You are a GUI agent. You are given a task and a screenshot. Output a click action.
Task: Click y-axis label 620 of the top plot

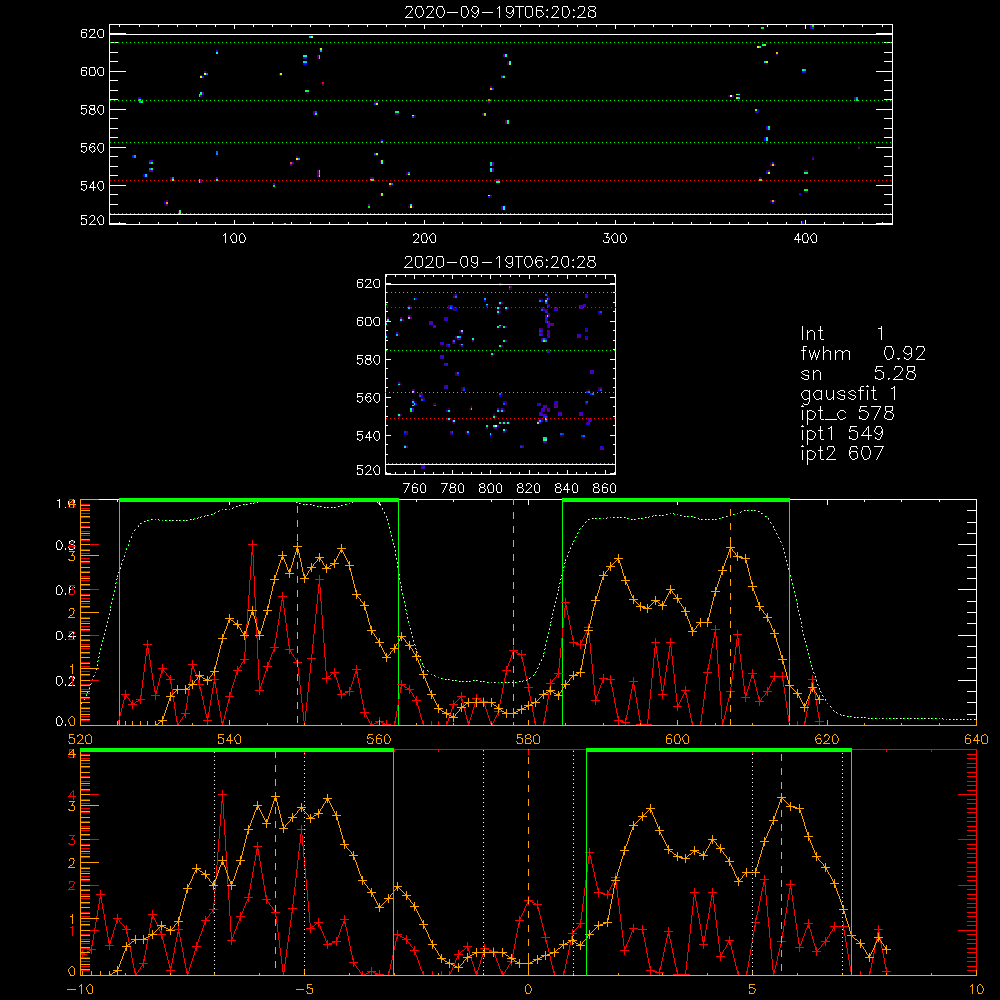(x=92, y=33)
